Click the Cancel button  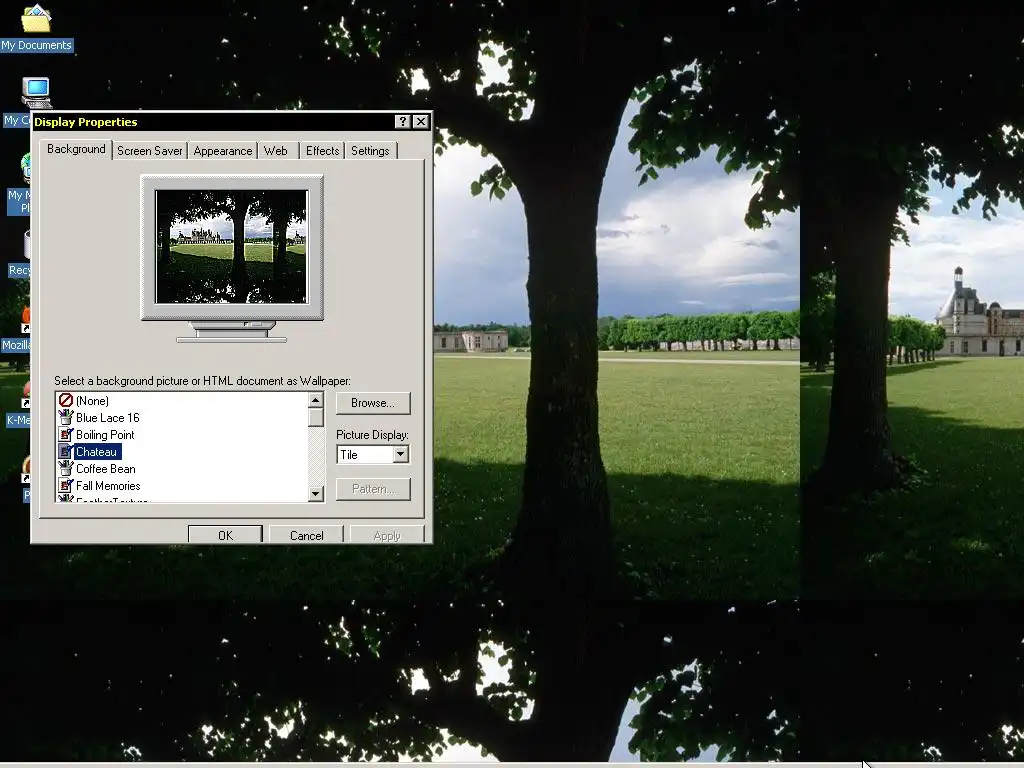click(306, 535)
